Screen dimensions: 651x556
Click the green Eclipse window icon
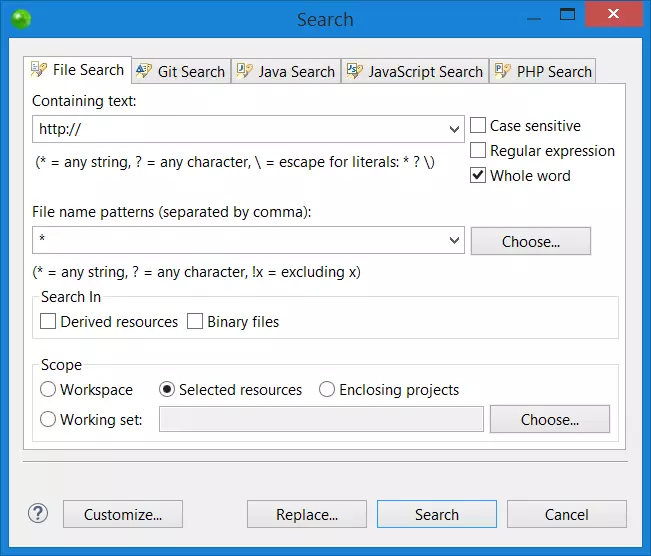coord(21,19)
